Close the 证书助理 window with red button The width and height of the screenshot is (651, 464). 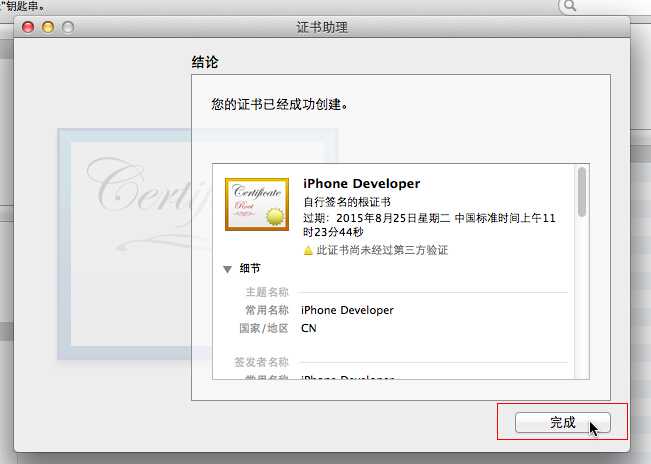tap(28, 27)
